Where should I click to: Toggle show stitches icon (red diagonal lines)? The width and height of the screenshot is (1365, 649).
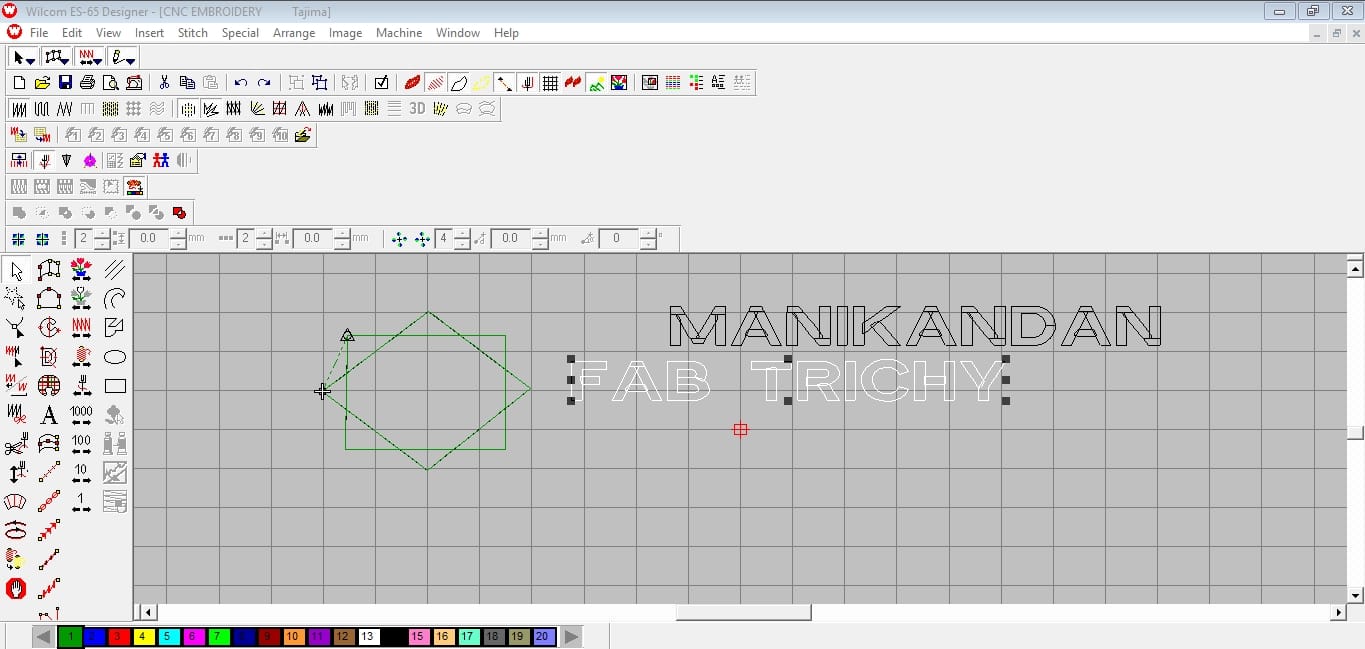click(435, 83)
